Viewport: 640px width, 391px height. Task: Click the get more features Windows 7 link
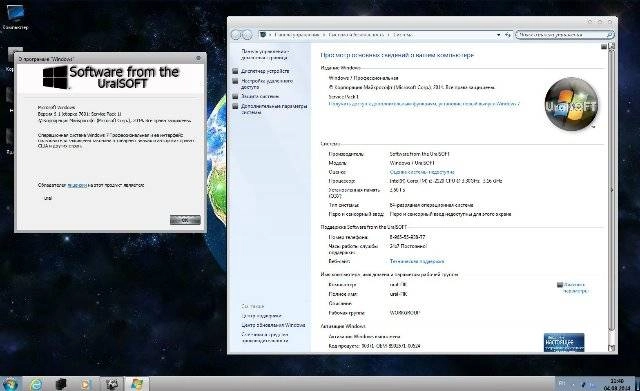(x=424, y=104)
